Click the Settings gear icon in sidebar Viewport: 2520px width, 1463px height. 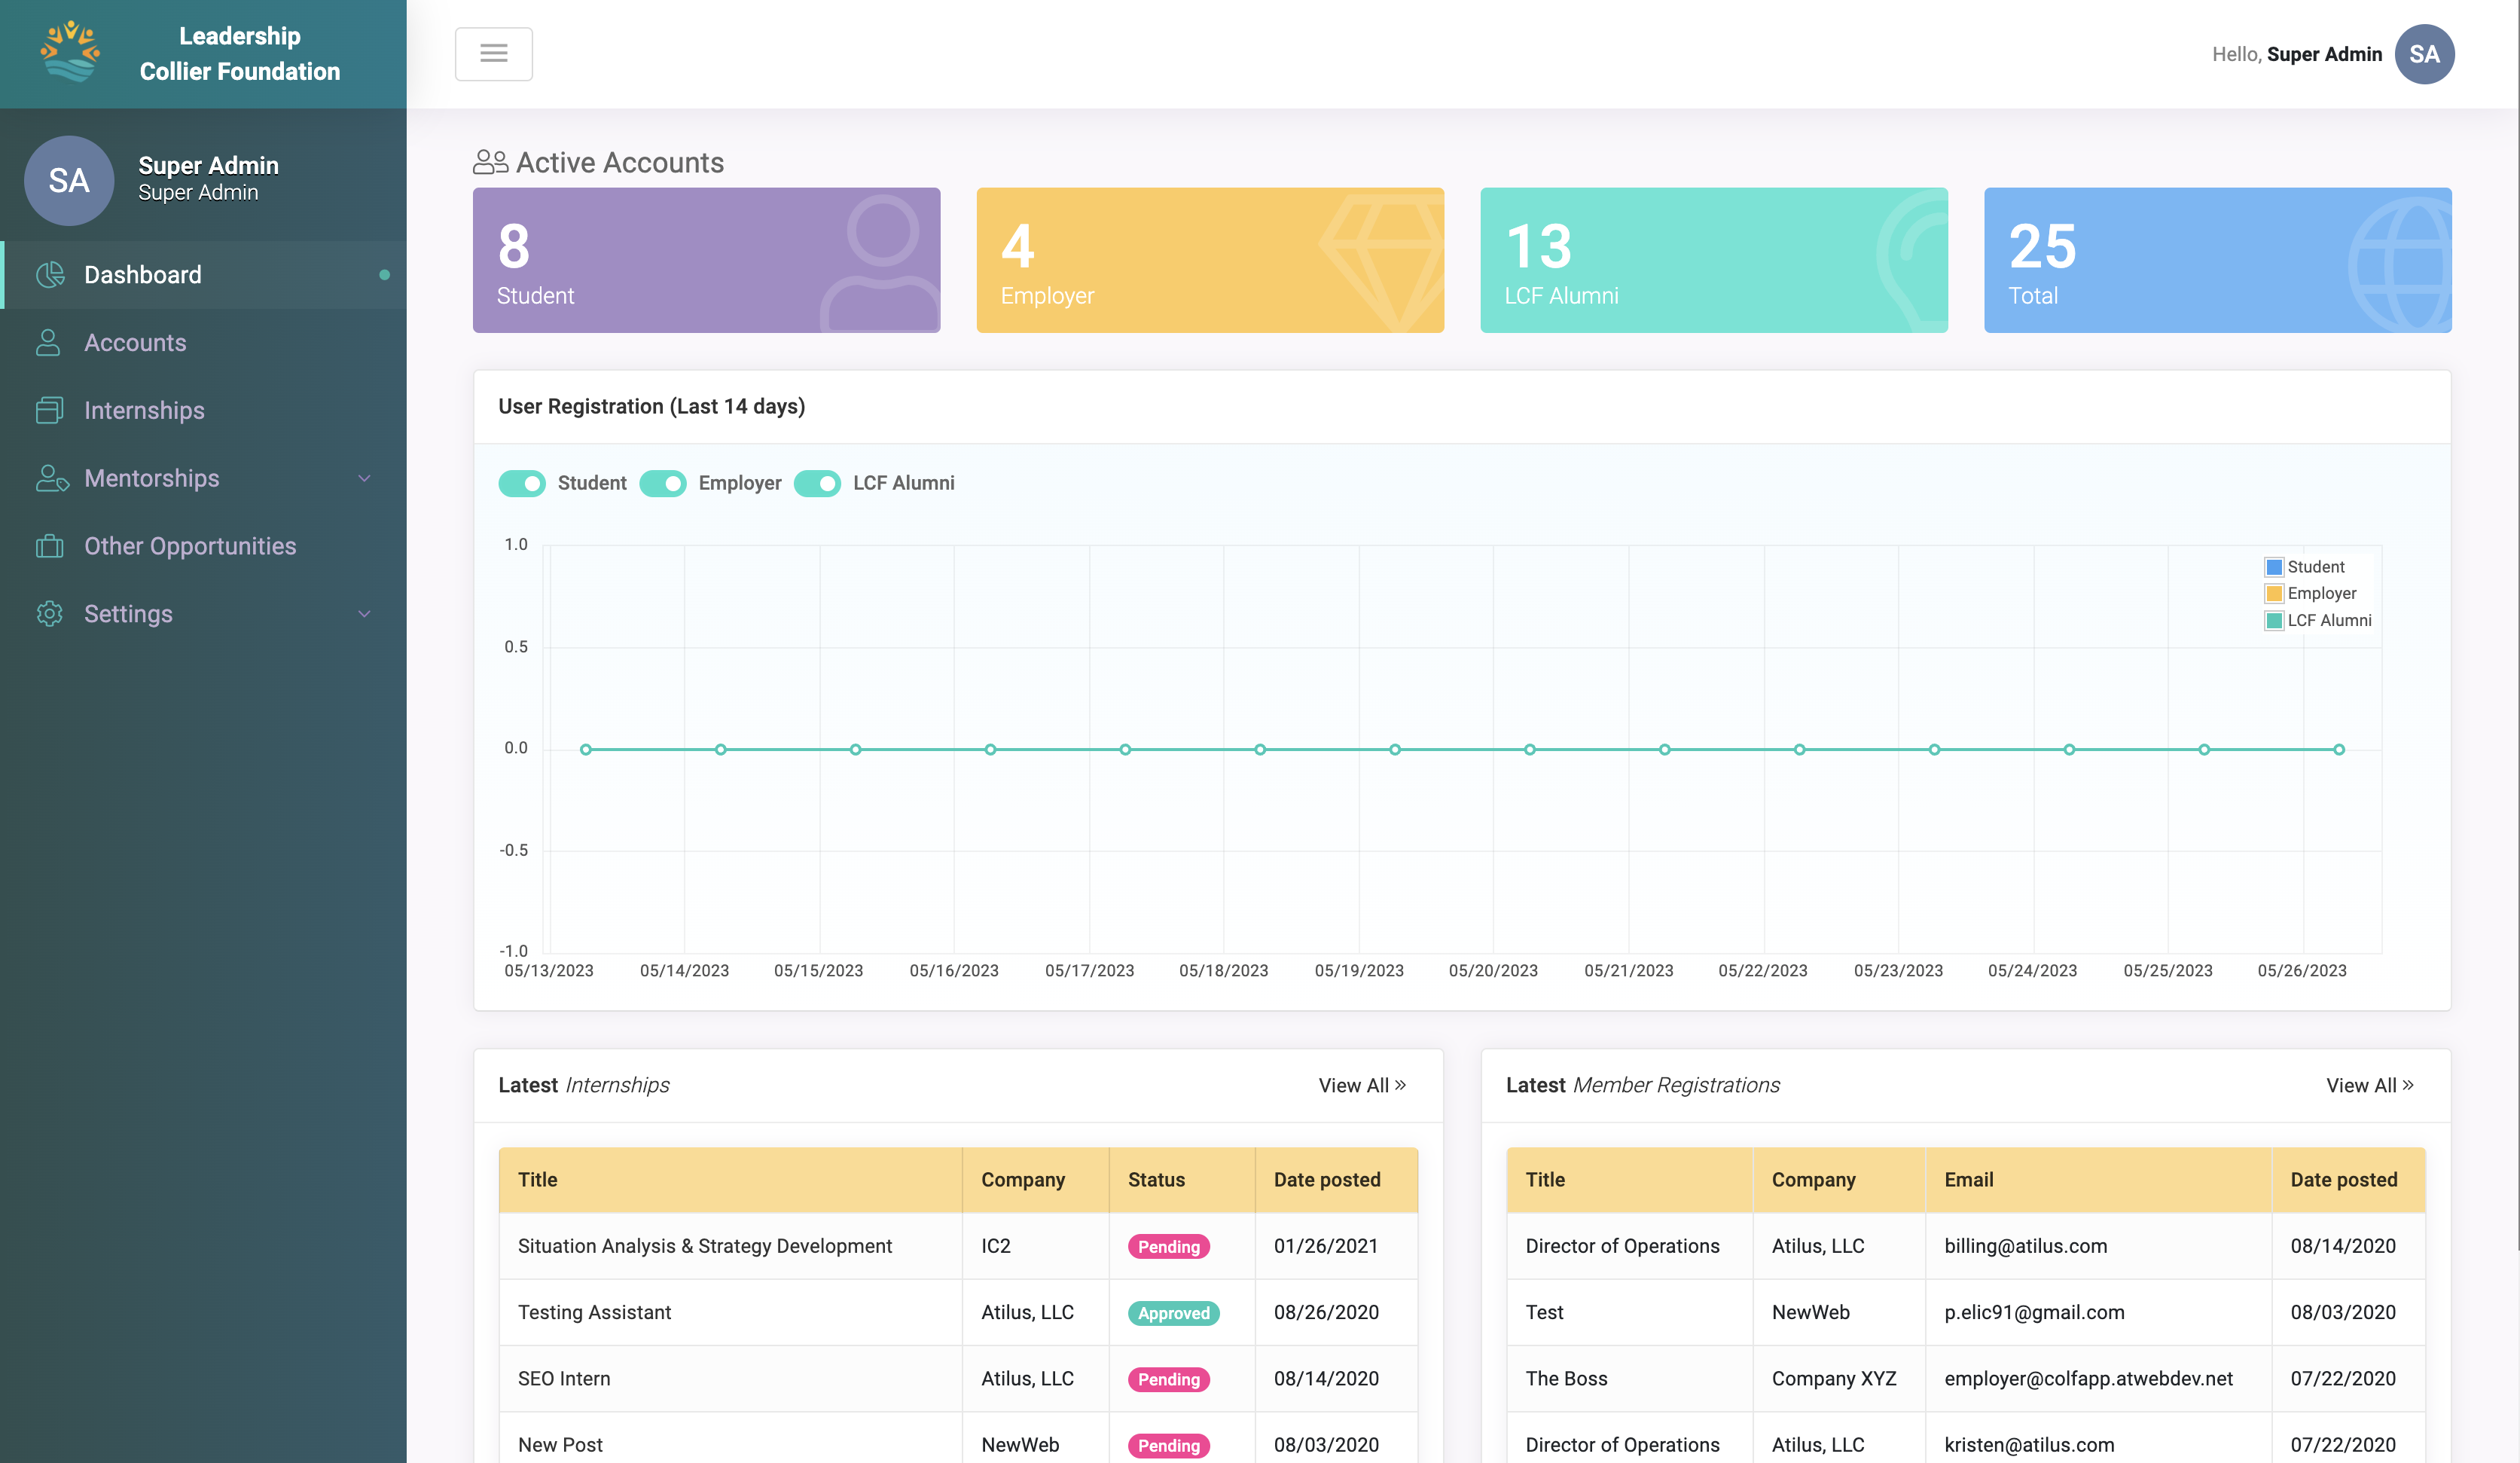pos(49,614)
